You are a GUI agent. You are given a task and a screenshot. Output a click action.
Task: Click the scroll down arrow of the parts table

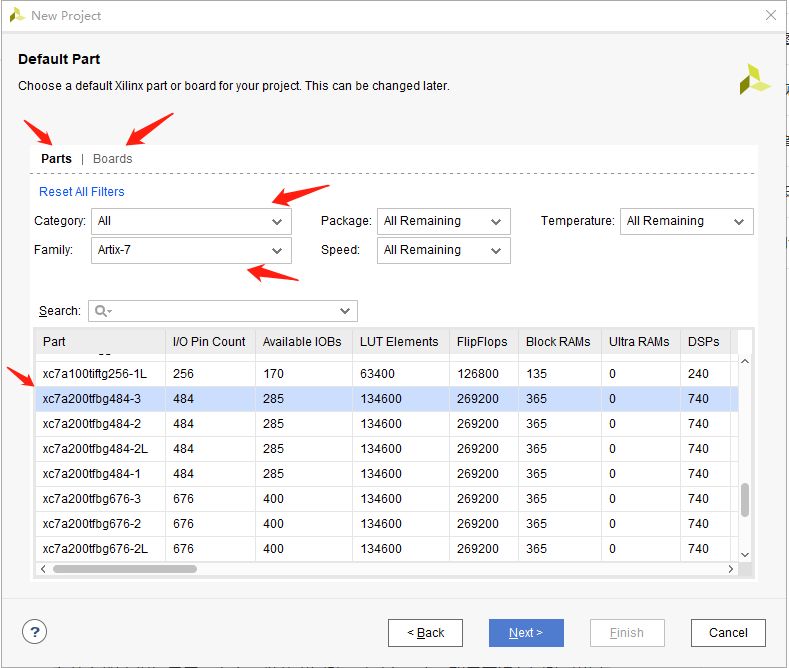(x=745, y=554)
